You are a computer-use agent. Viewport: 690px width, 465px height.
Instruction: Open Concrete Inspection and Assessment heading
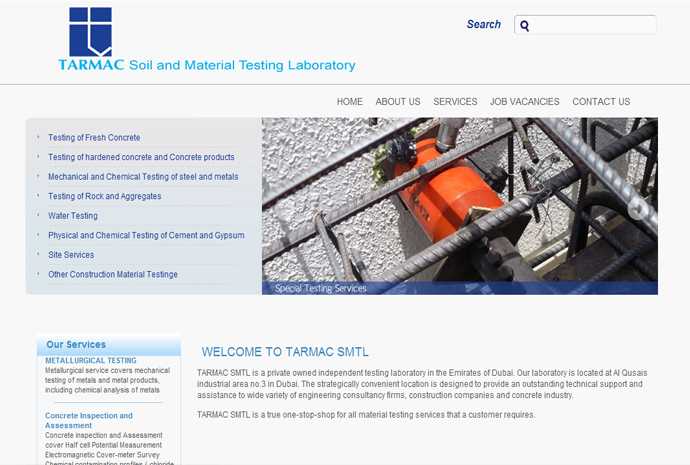tap(89, 421)
